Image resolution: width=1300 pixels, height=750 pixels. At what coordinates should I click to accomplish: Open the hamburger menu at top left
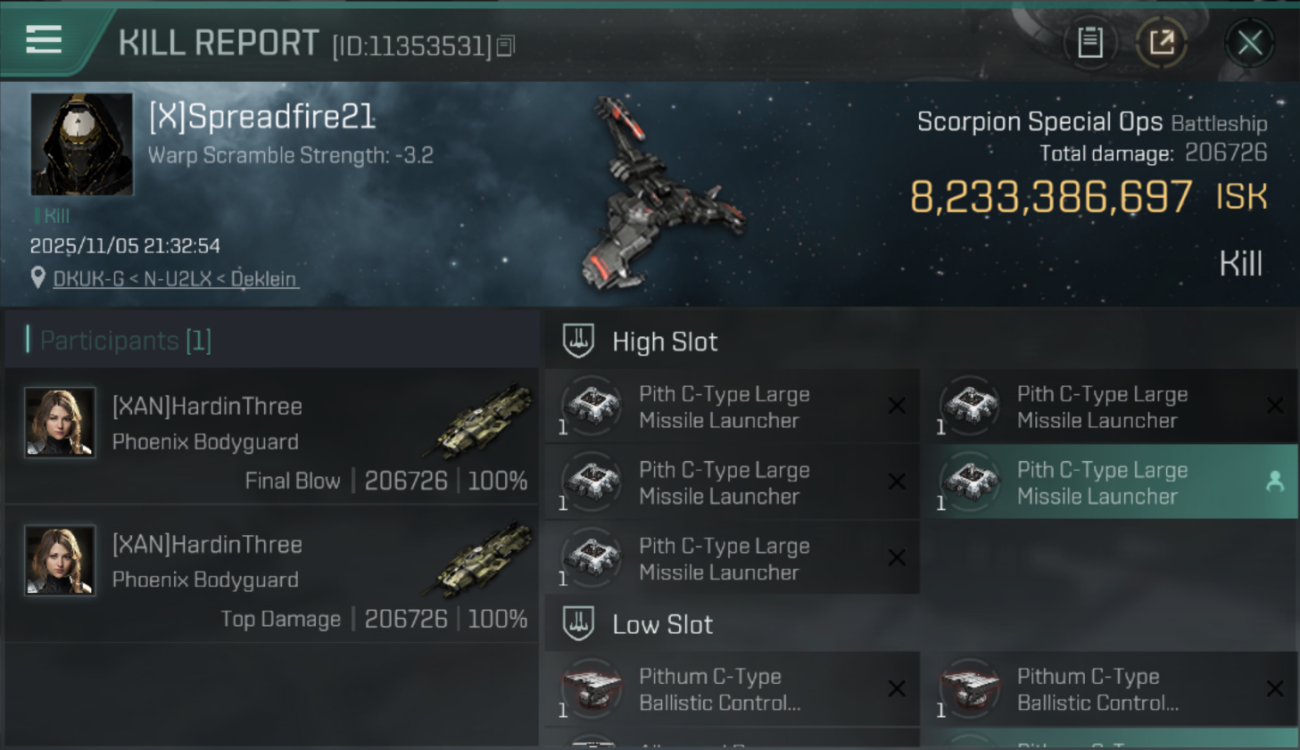[43, 41]
